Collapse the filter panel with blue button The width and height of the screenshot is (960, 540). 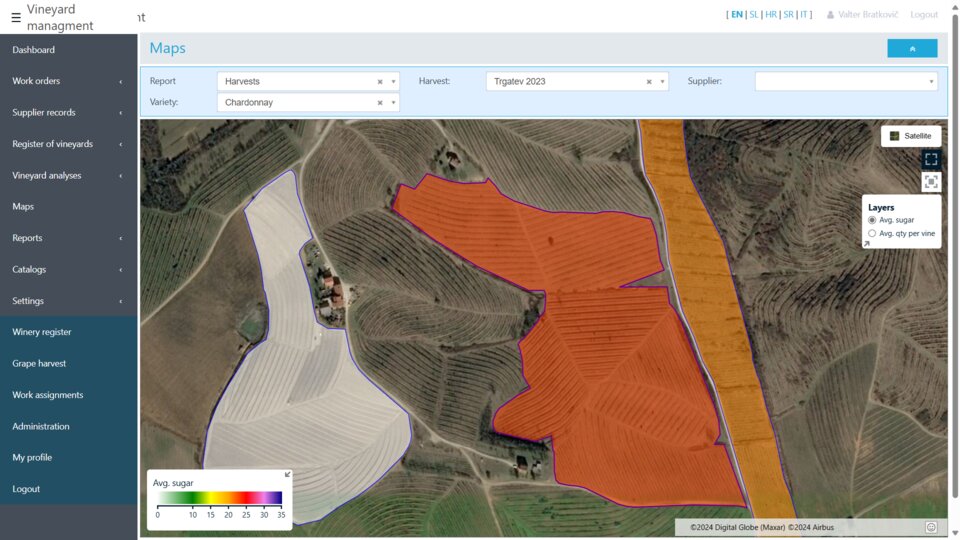(911, 48)
